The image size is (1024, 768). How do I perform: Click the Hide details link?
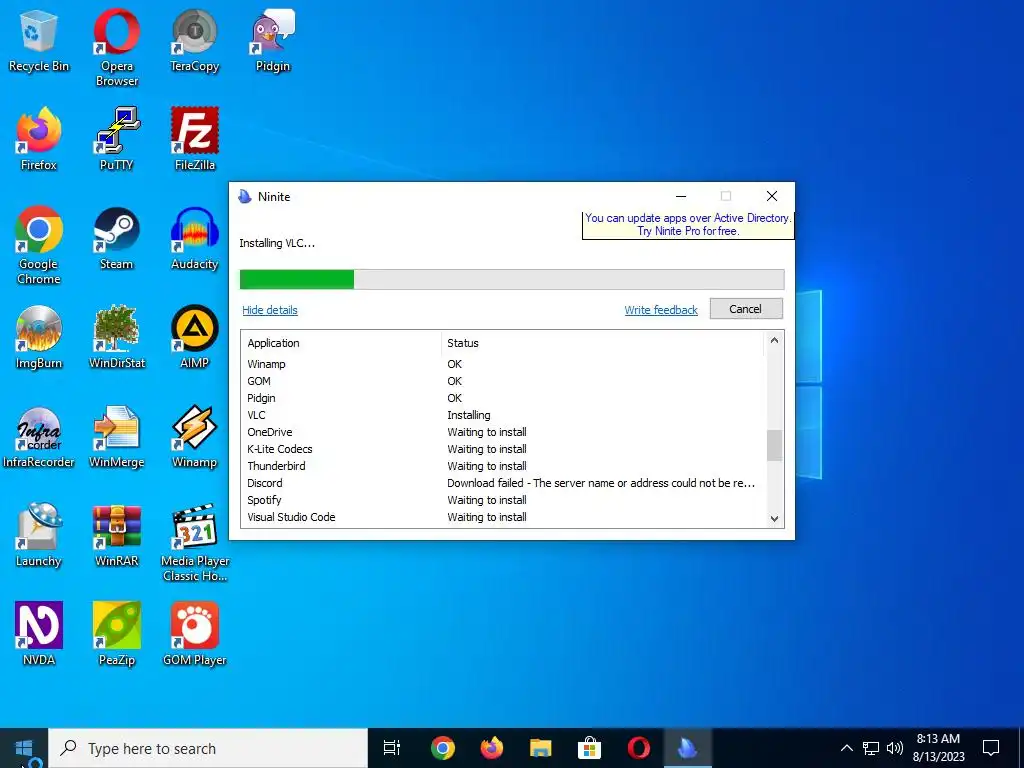coord(270,310)
